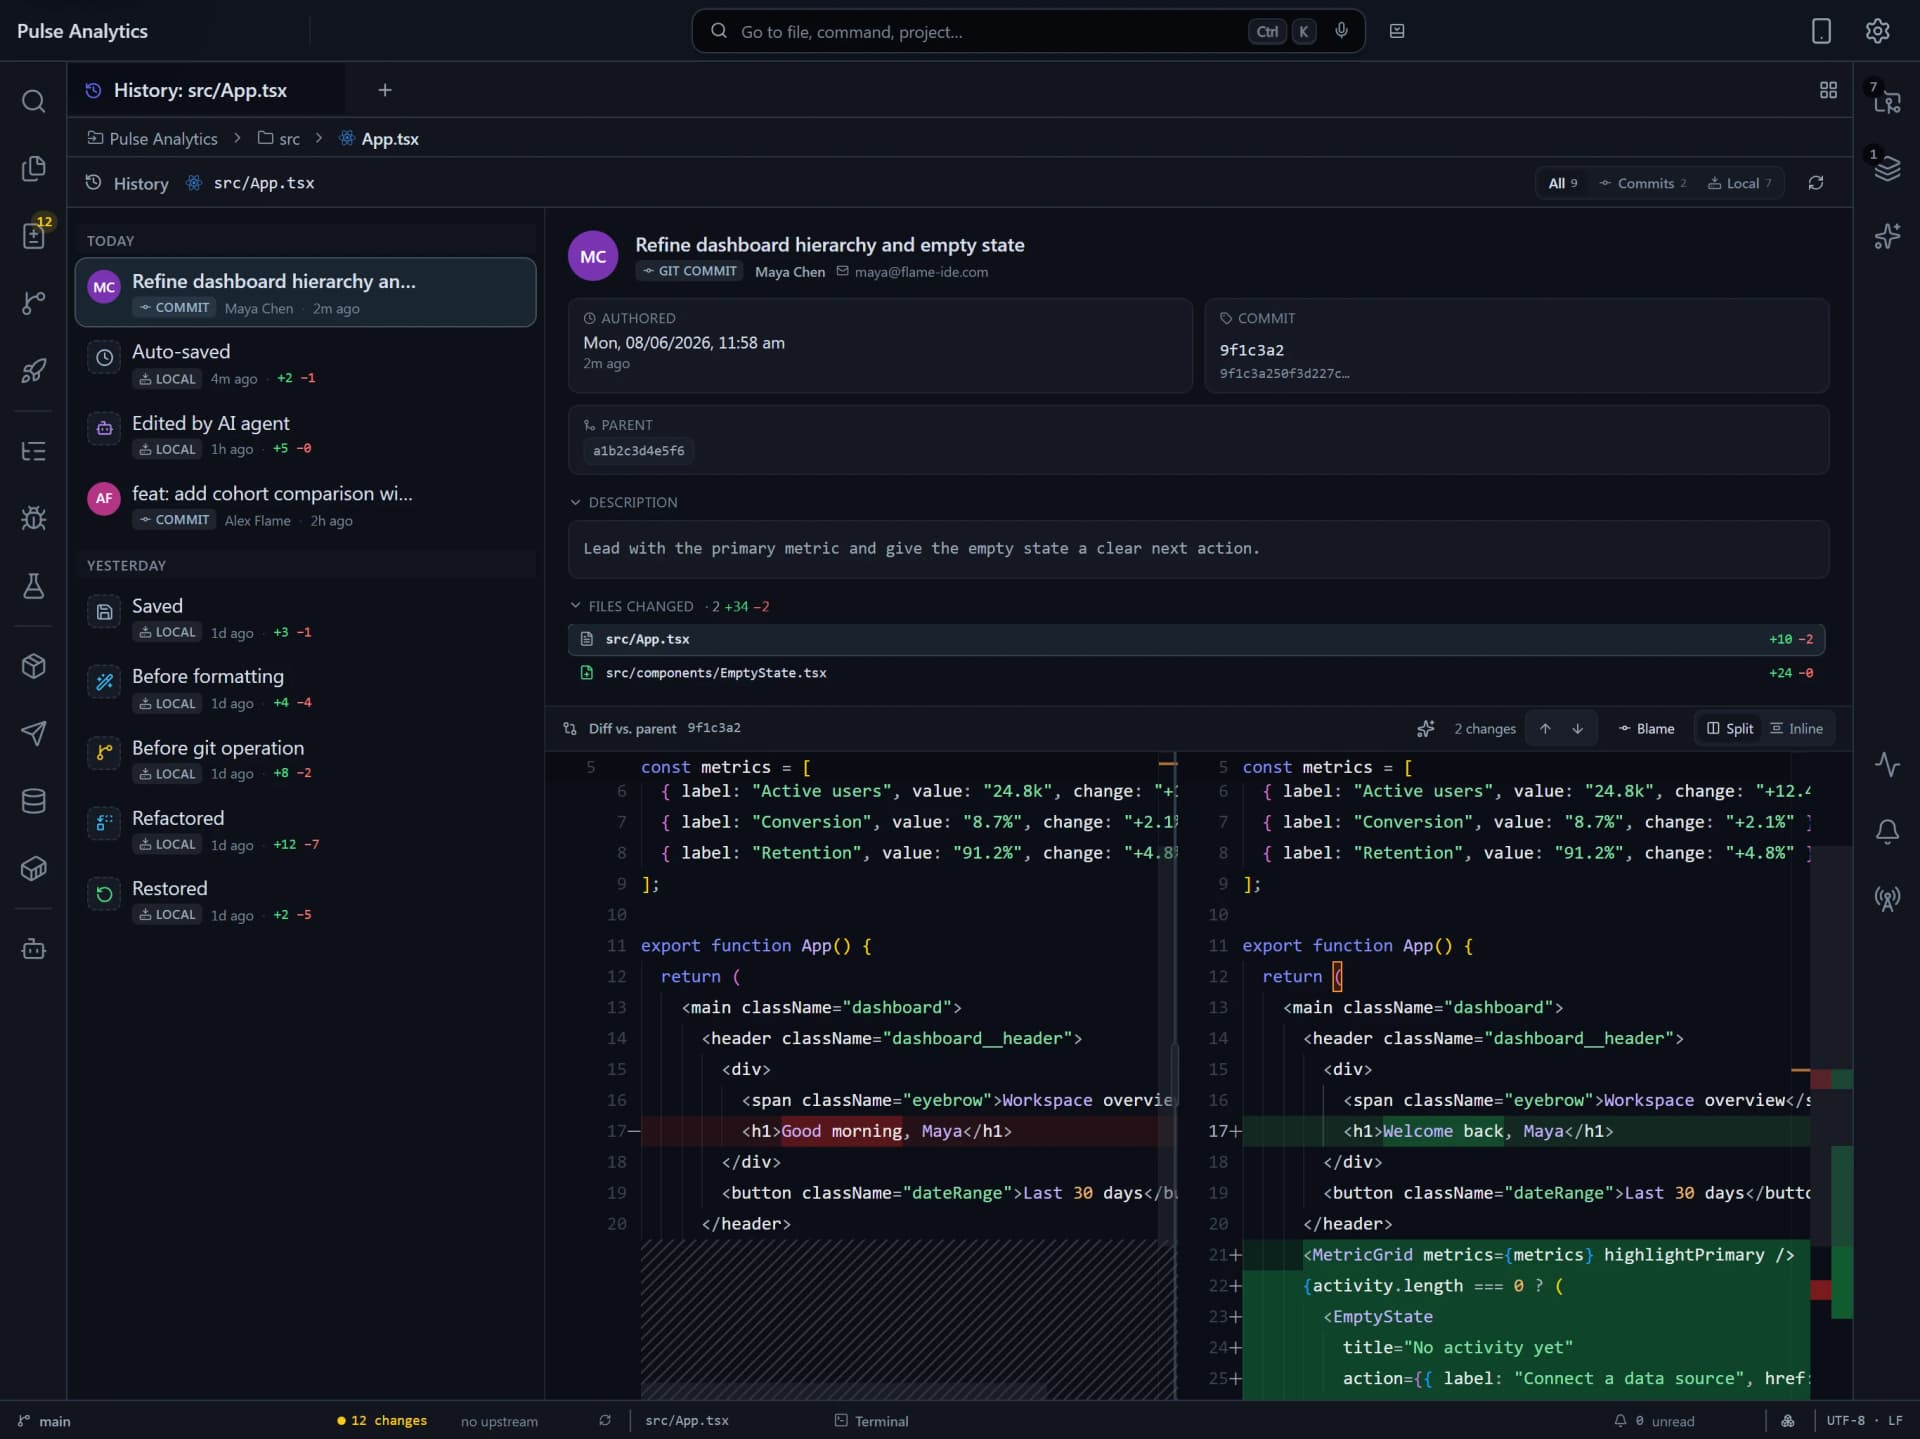Viewport: 1920px width, 1439px height.
Task: Open the package cube icon in sidebar
Action: tap(33, 666)
